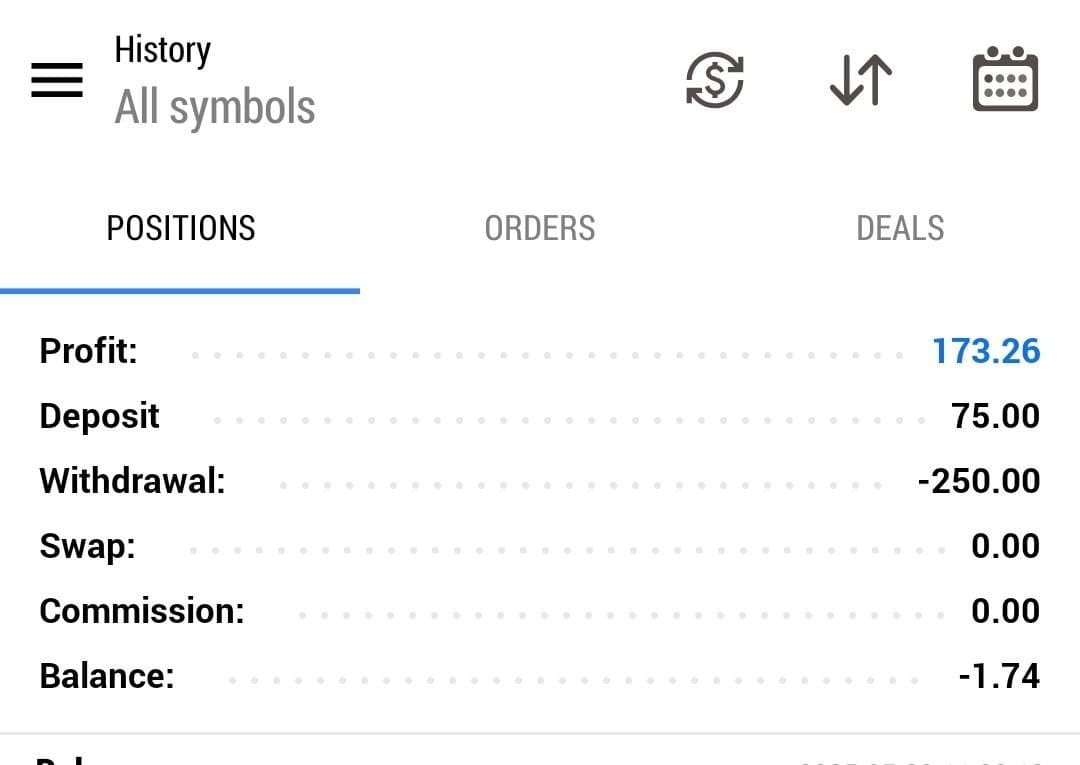Open the calendar date range icon

point(1005,80)
